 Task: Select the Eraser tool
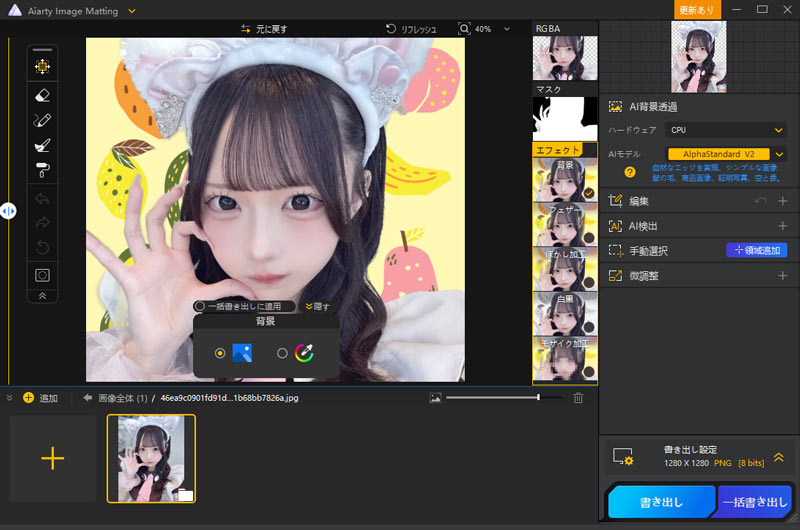pos(42,94)
